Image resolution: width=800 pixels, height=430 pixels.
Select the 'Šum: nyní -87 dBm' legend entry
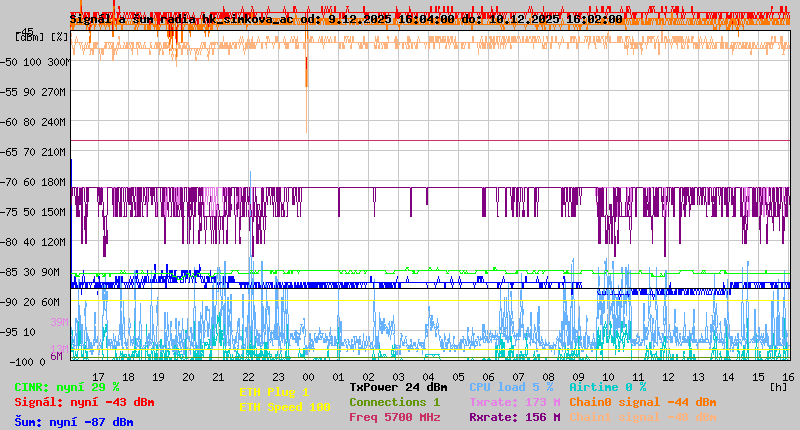(74, 422)
